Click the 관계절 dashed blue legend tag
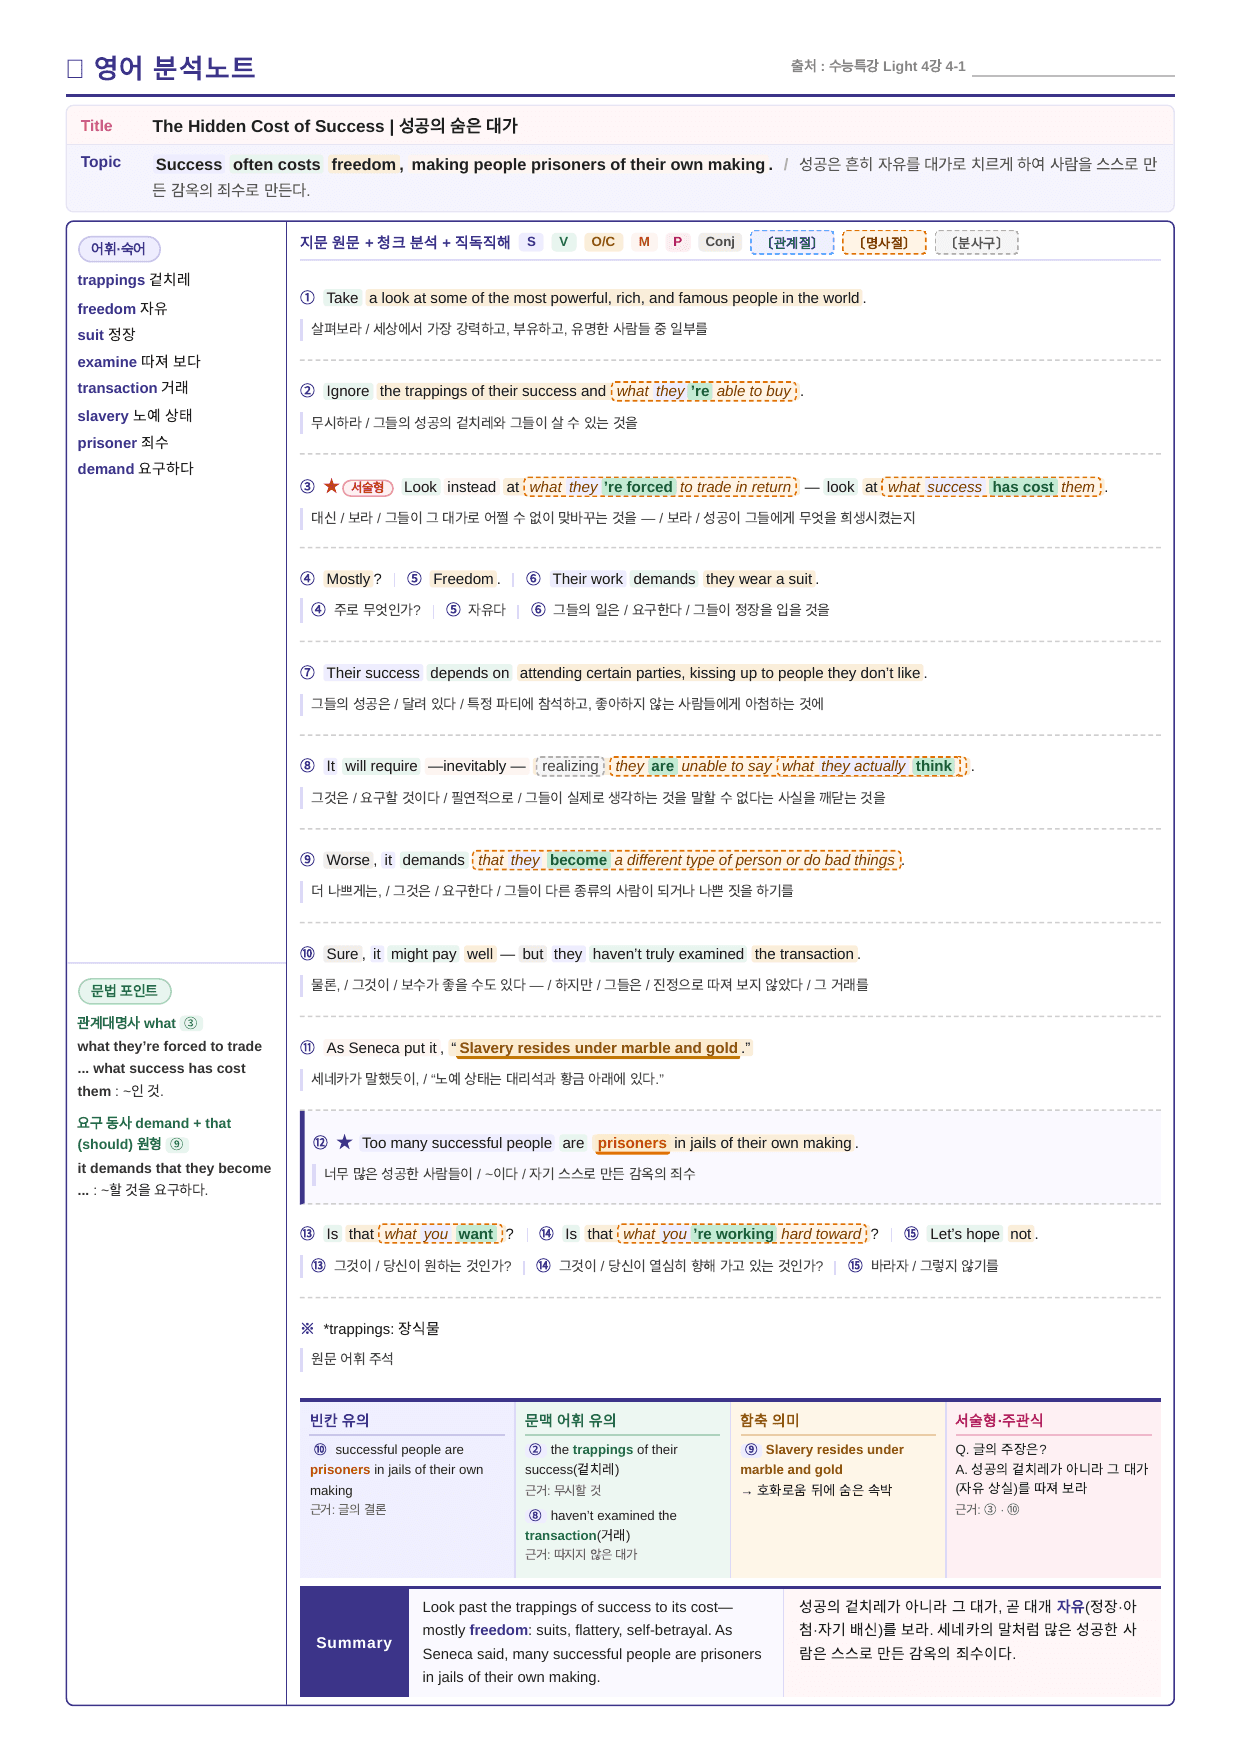The image size is (1240, 1754). click(x=792, y=243)
